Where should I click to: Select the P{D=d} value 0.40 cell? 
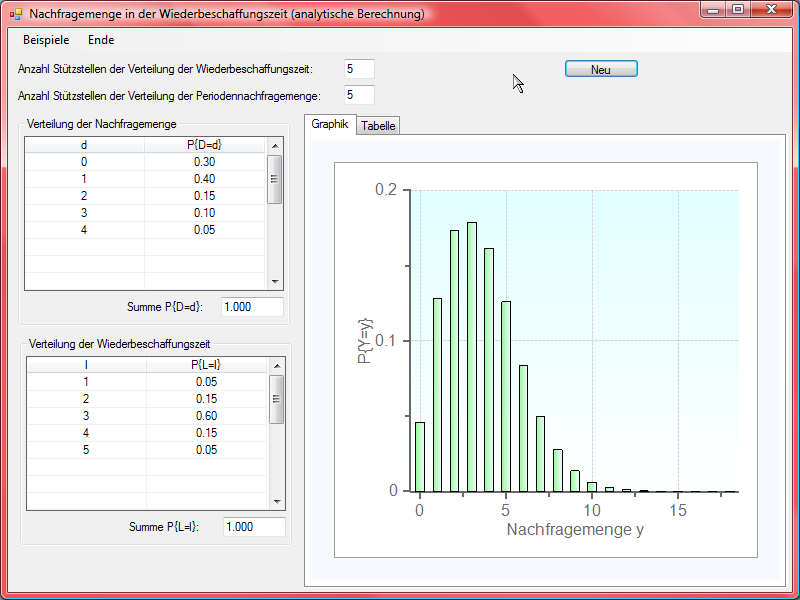(x=204, y=179)
